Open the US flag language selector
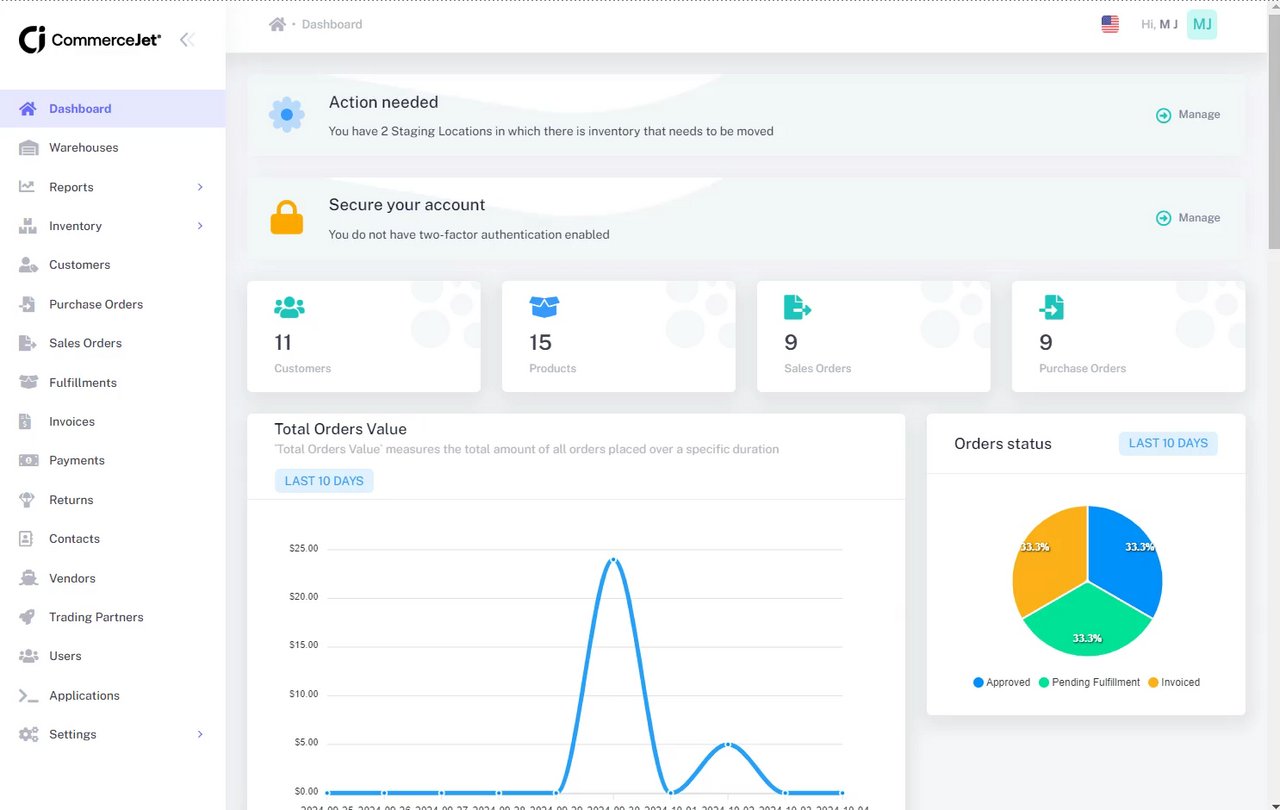 click(x=1110, y=24)
